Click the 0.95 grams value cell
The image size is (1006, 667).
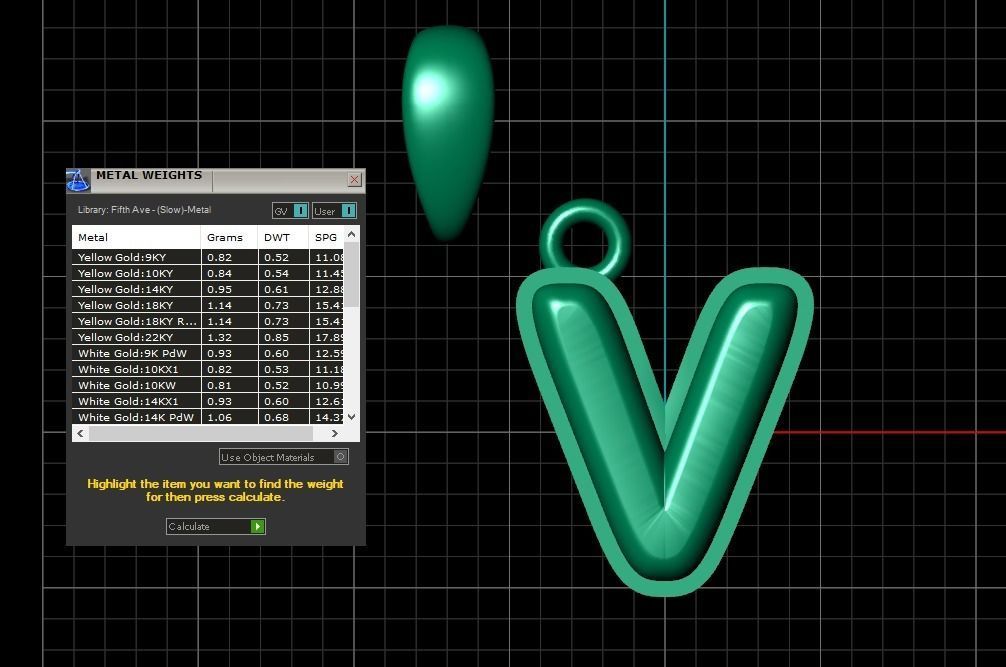pyautogui.click(x=230, y=289)
